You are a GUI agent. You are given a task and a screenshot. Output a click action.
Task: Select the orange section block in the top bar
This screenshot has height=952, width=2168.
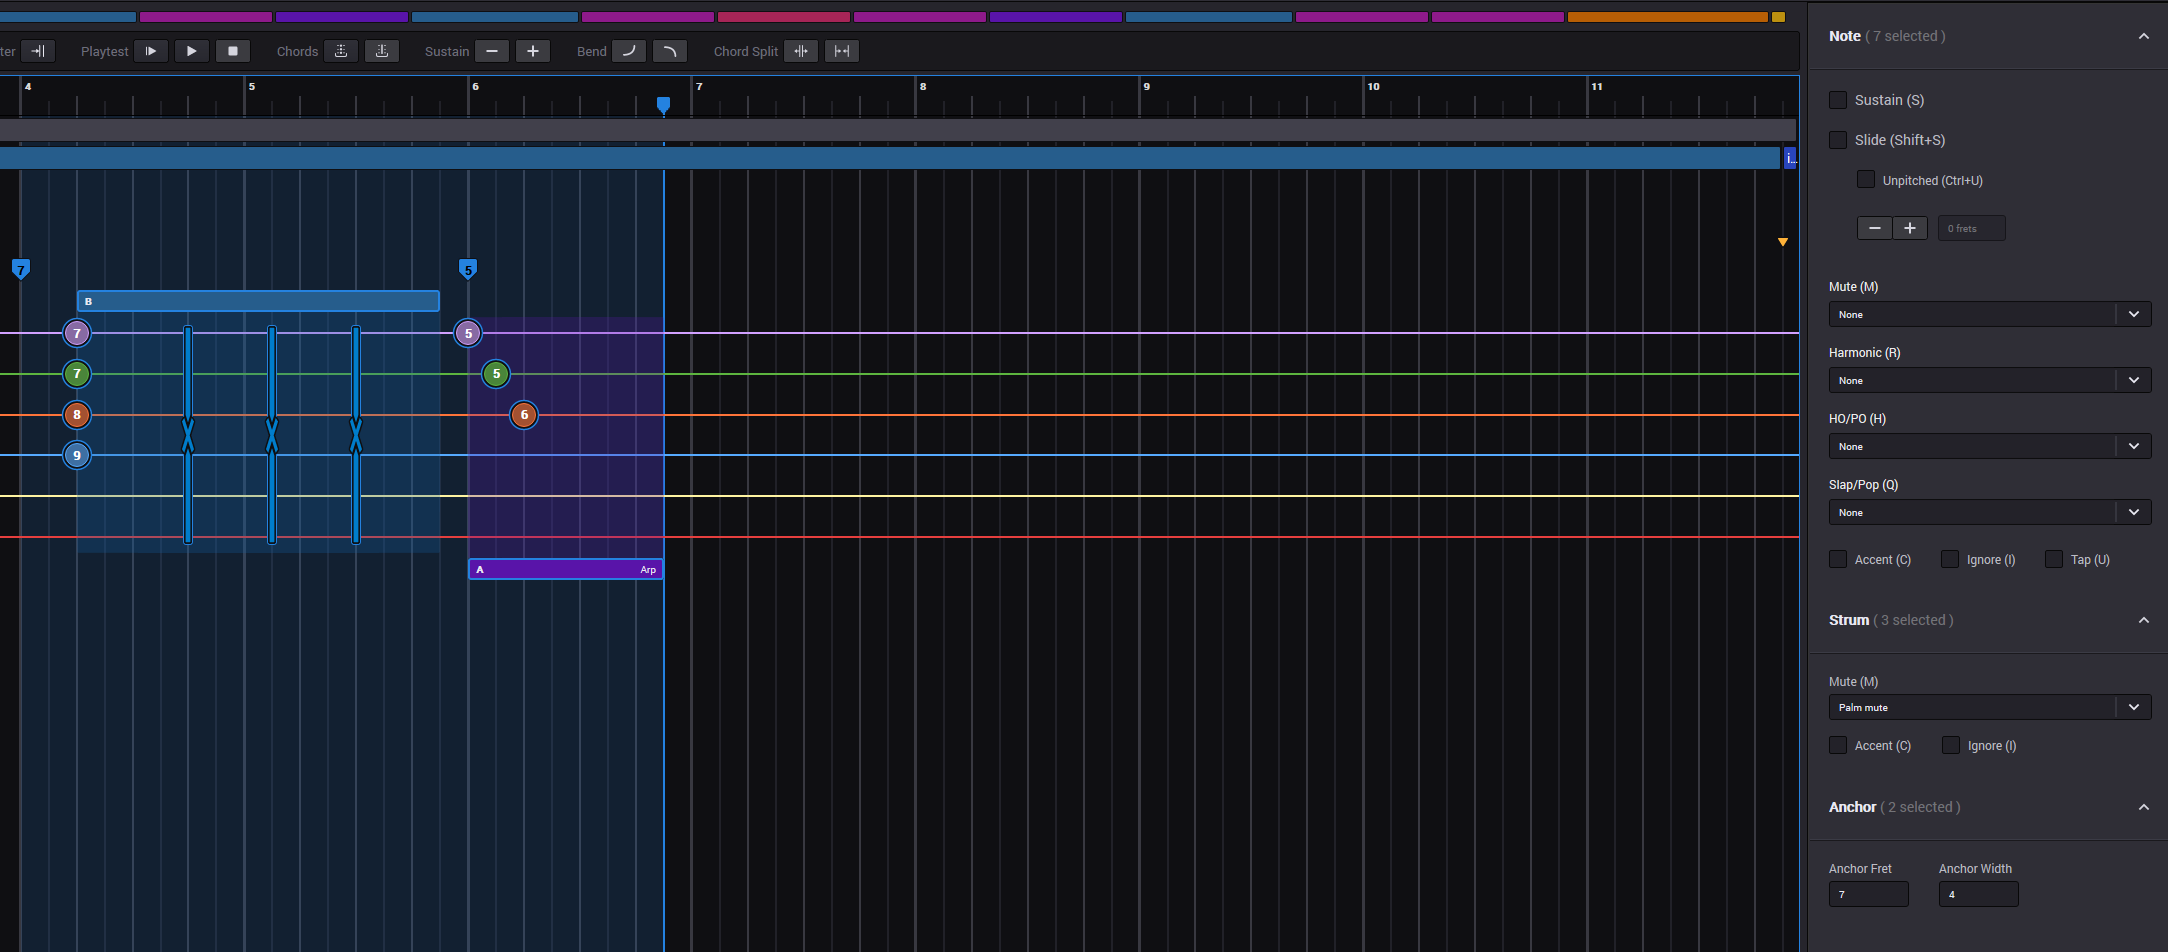pyautogui.click(x=1667, y=17)
